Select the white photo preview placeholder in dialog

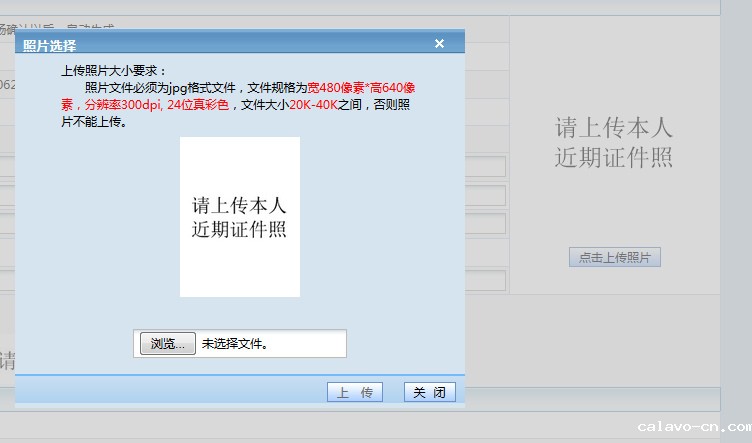pos(239,217)
